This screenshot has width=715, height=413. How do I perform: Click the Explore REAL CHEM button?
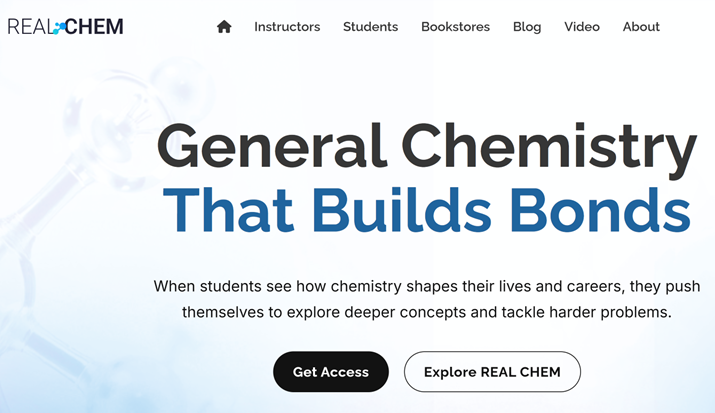click(x=492, y=372)
